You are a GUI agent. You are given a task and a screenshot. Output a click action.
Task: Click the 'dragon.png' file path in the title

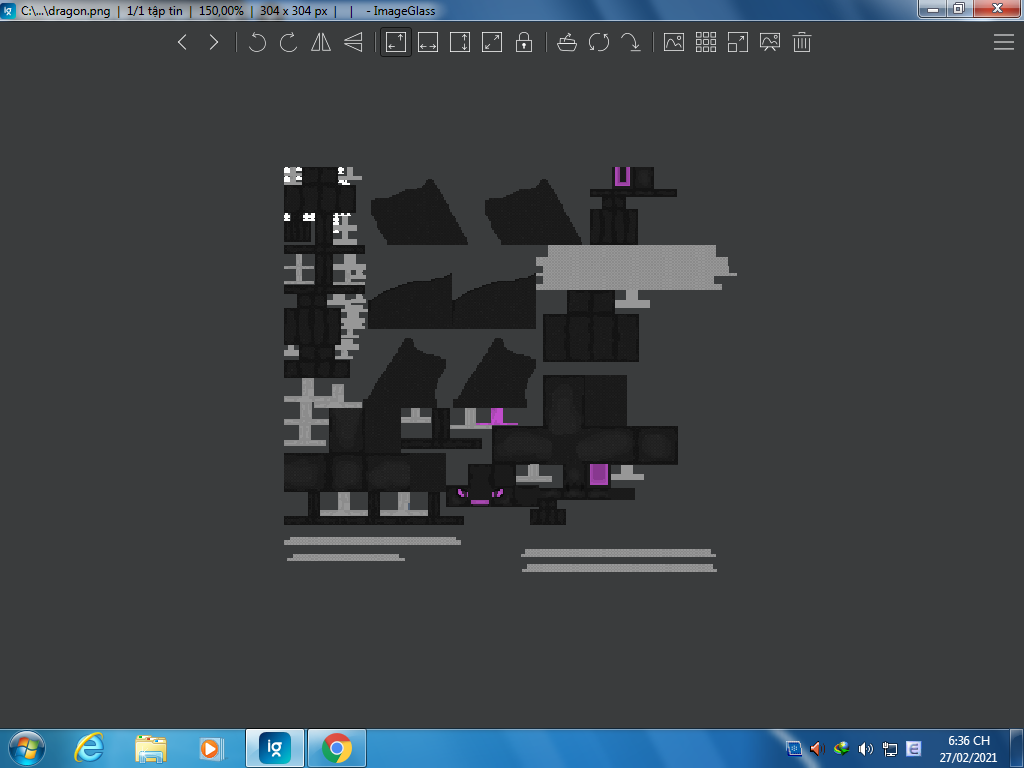click(65, 10)
